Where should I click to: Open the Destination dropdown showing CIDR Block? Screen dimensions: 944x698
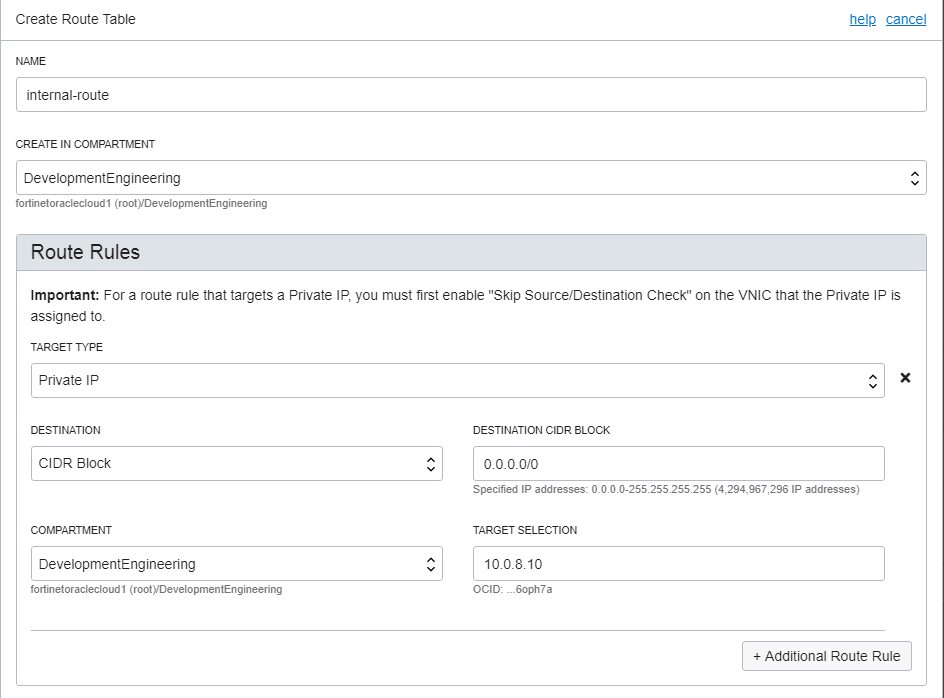point(230,463)
